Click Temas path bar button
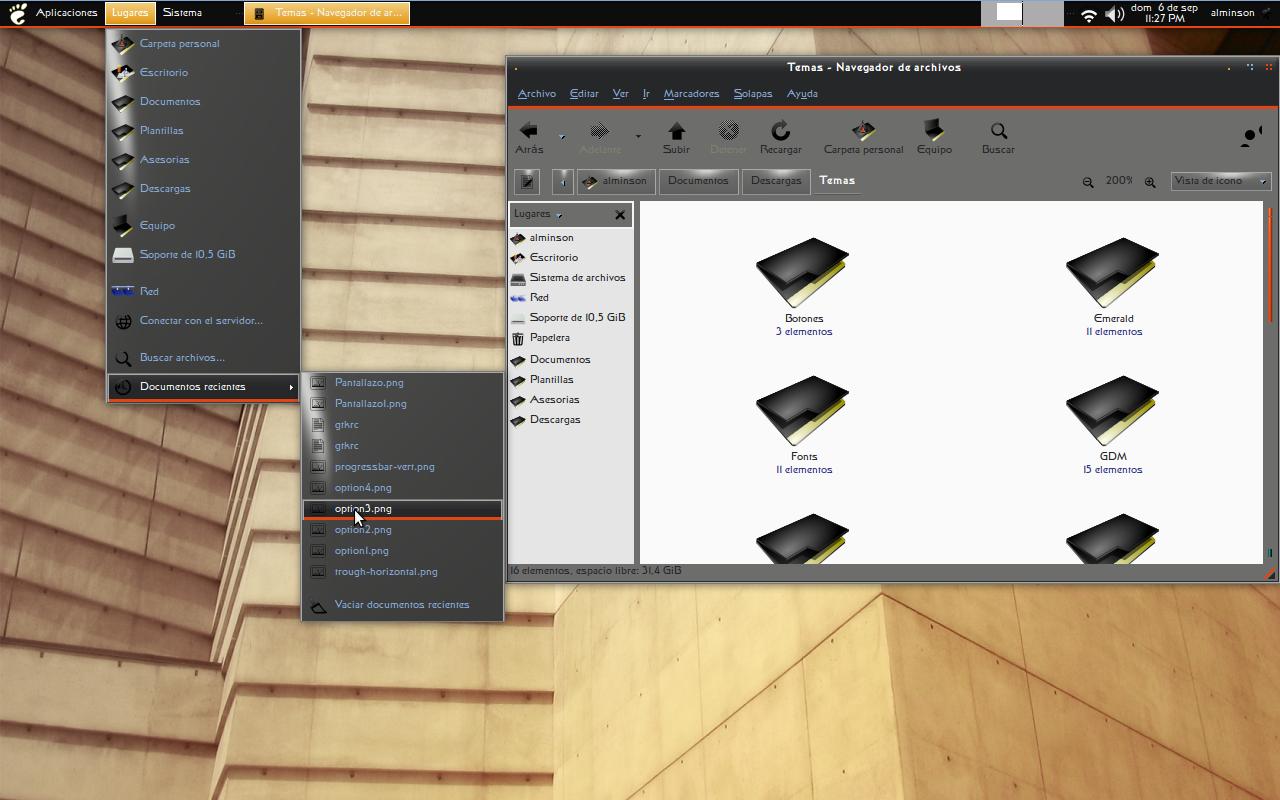 point(837,181)
